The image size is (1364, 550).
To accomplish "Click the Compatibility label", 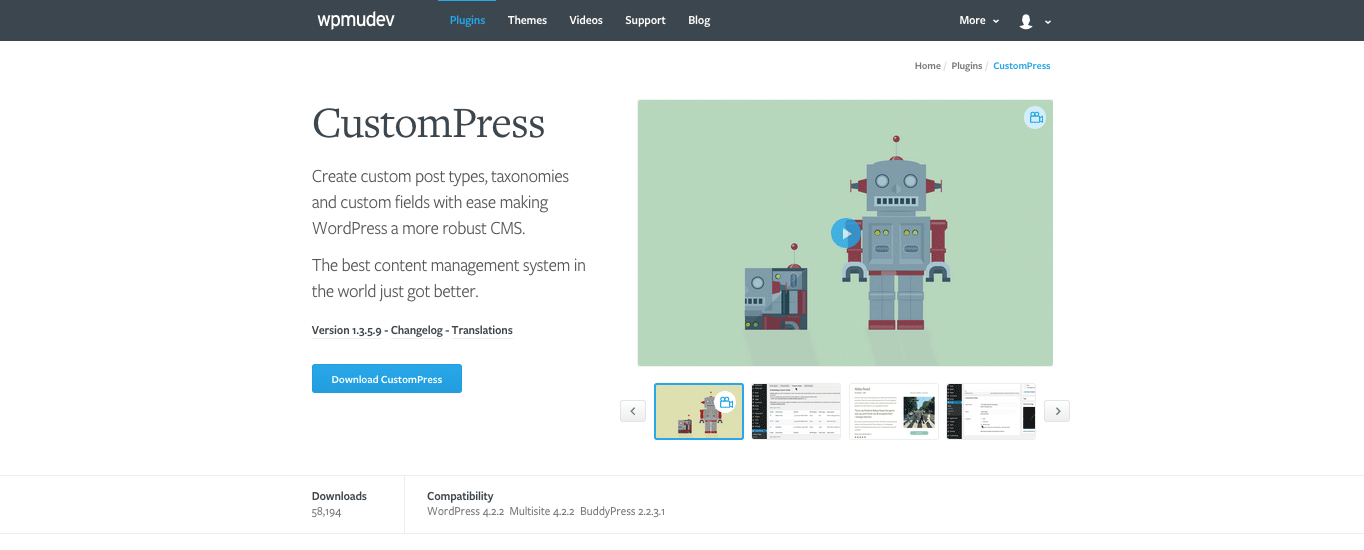I will coord(460,496).
